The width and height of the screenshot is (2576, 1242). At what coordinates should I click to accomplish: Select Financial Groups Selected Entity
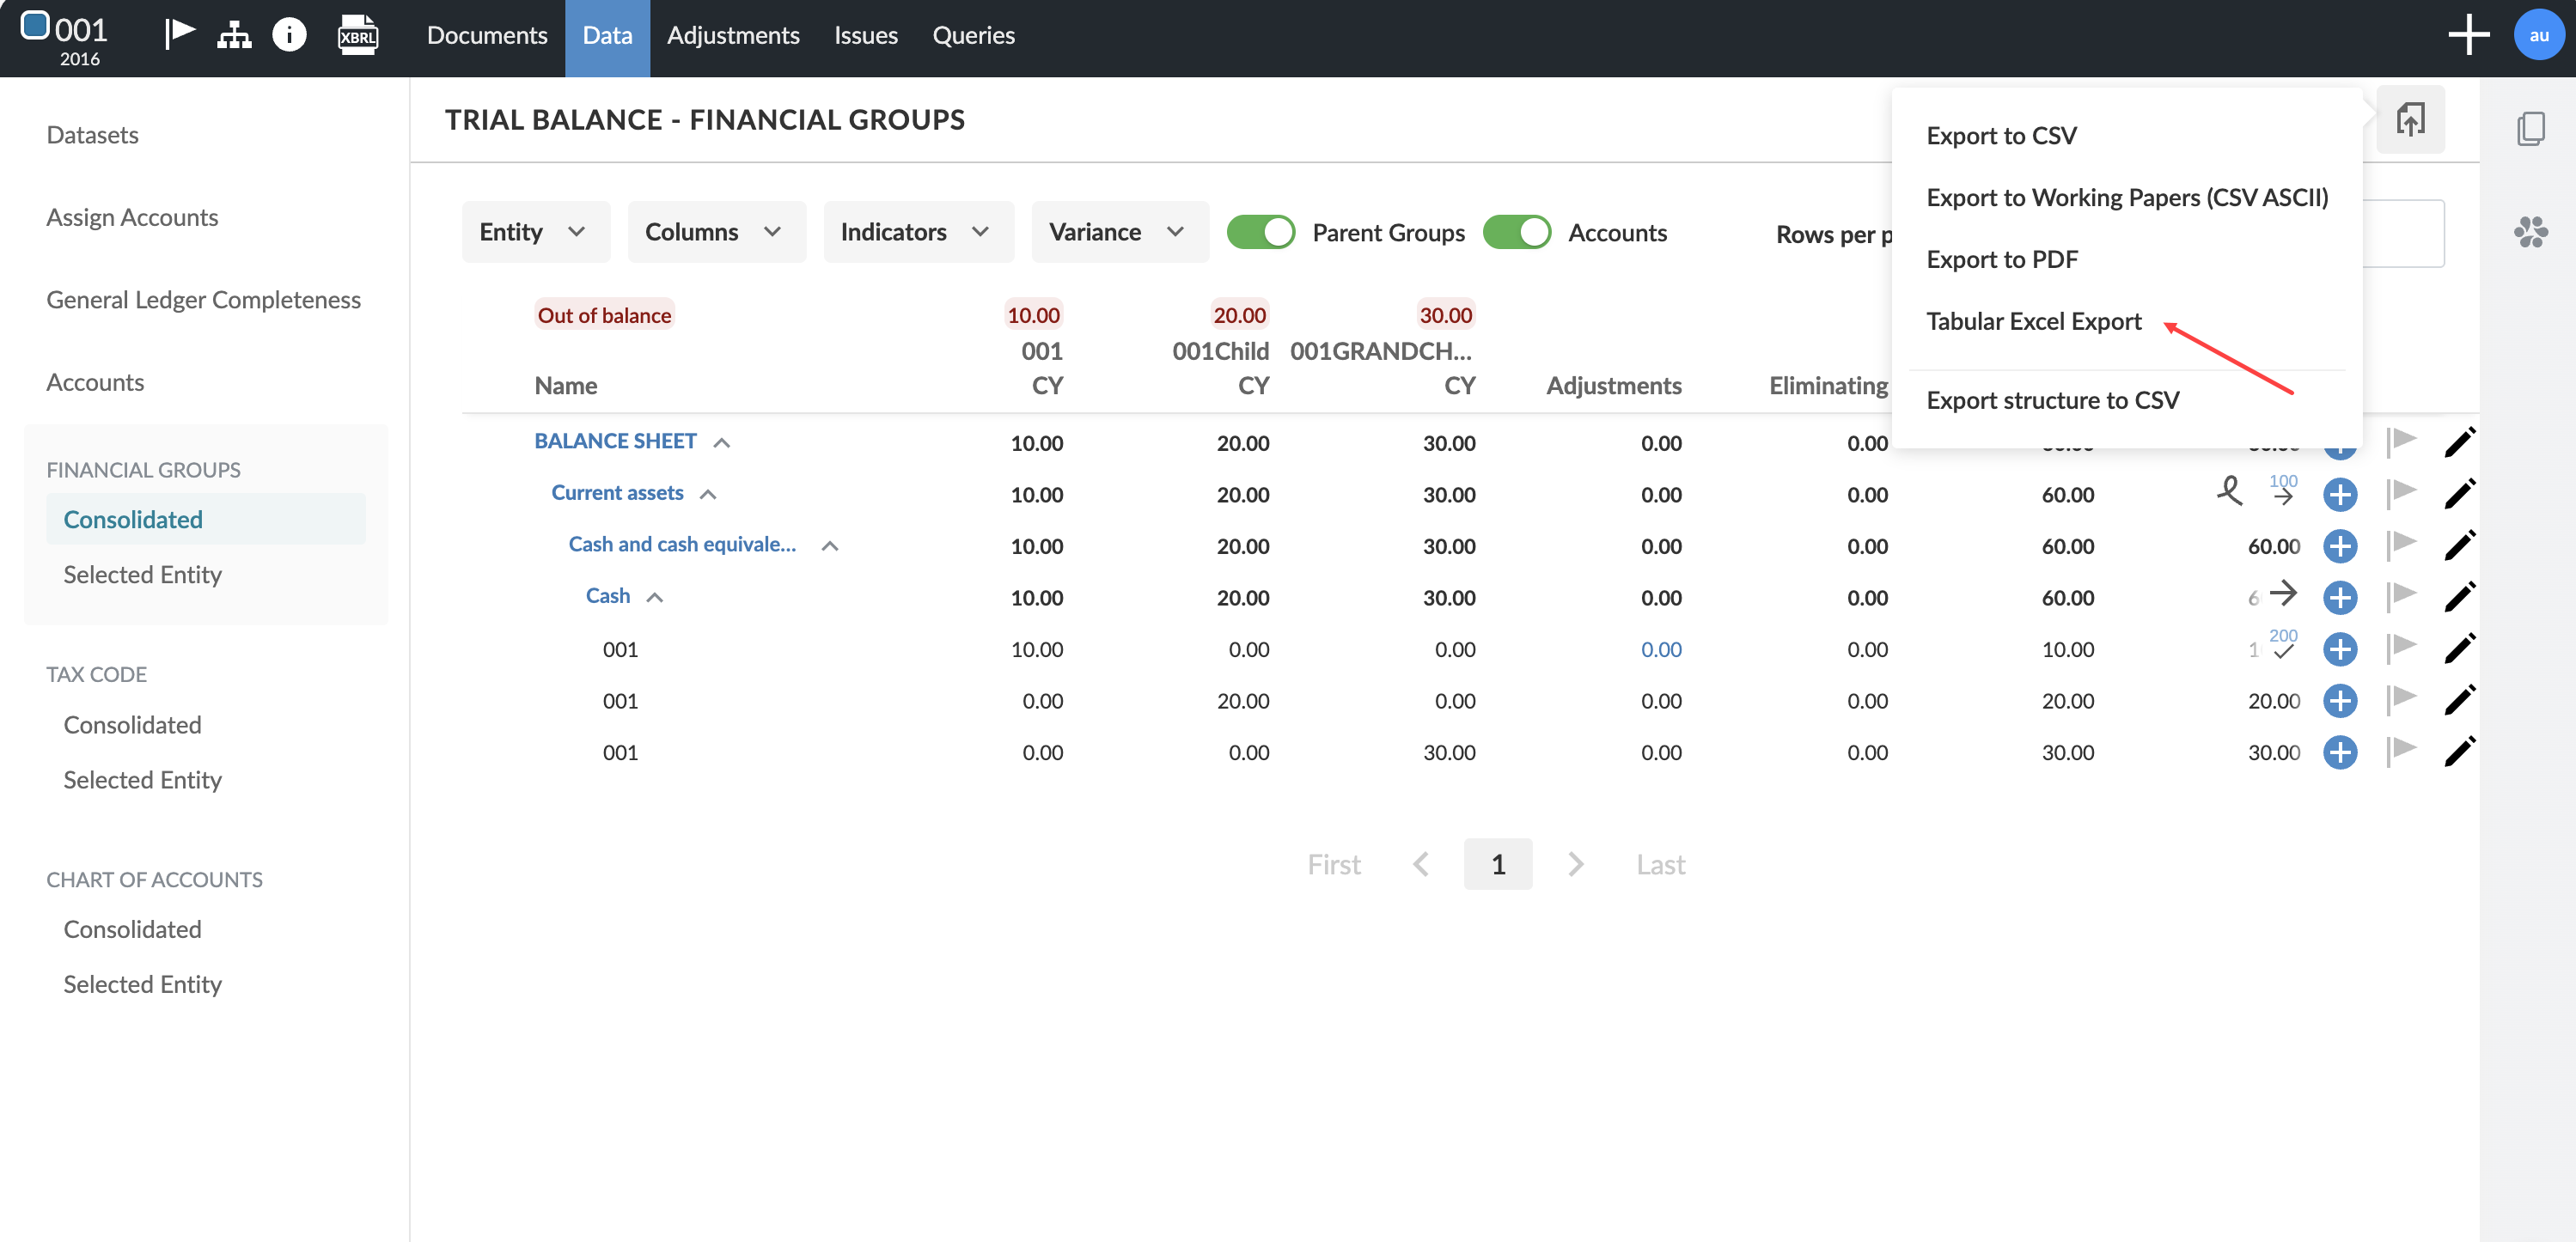tap(142, 575)
